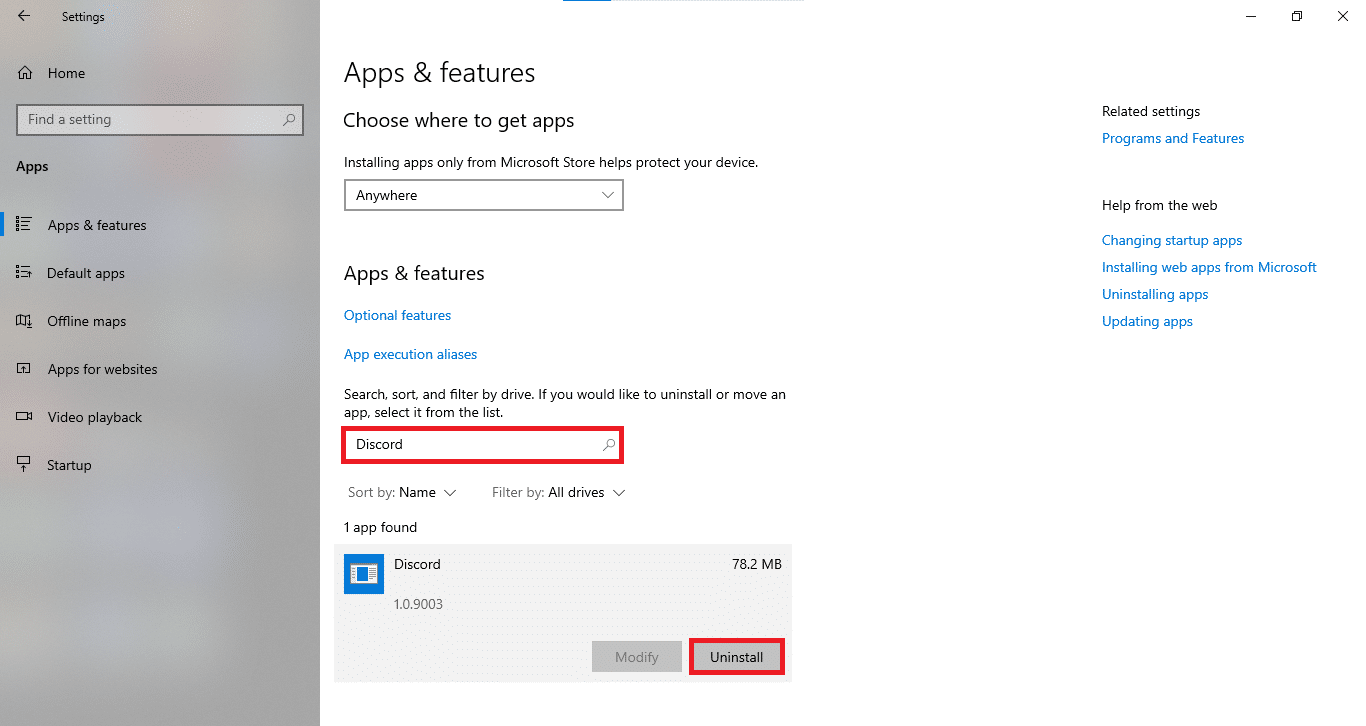Uninstall the Discord app
This screenshot has width=1366, height=726.
point(736,656)
